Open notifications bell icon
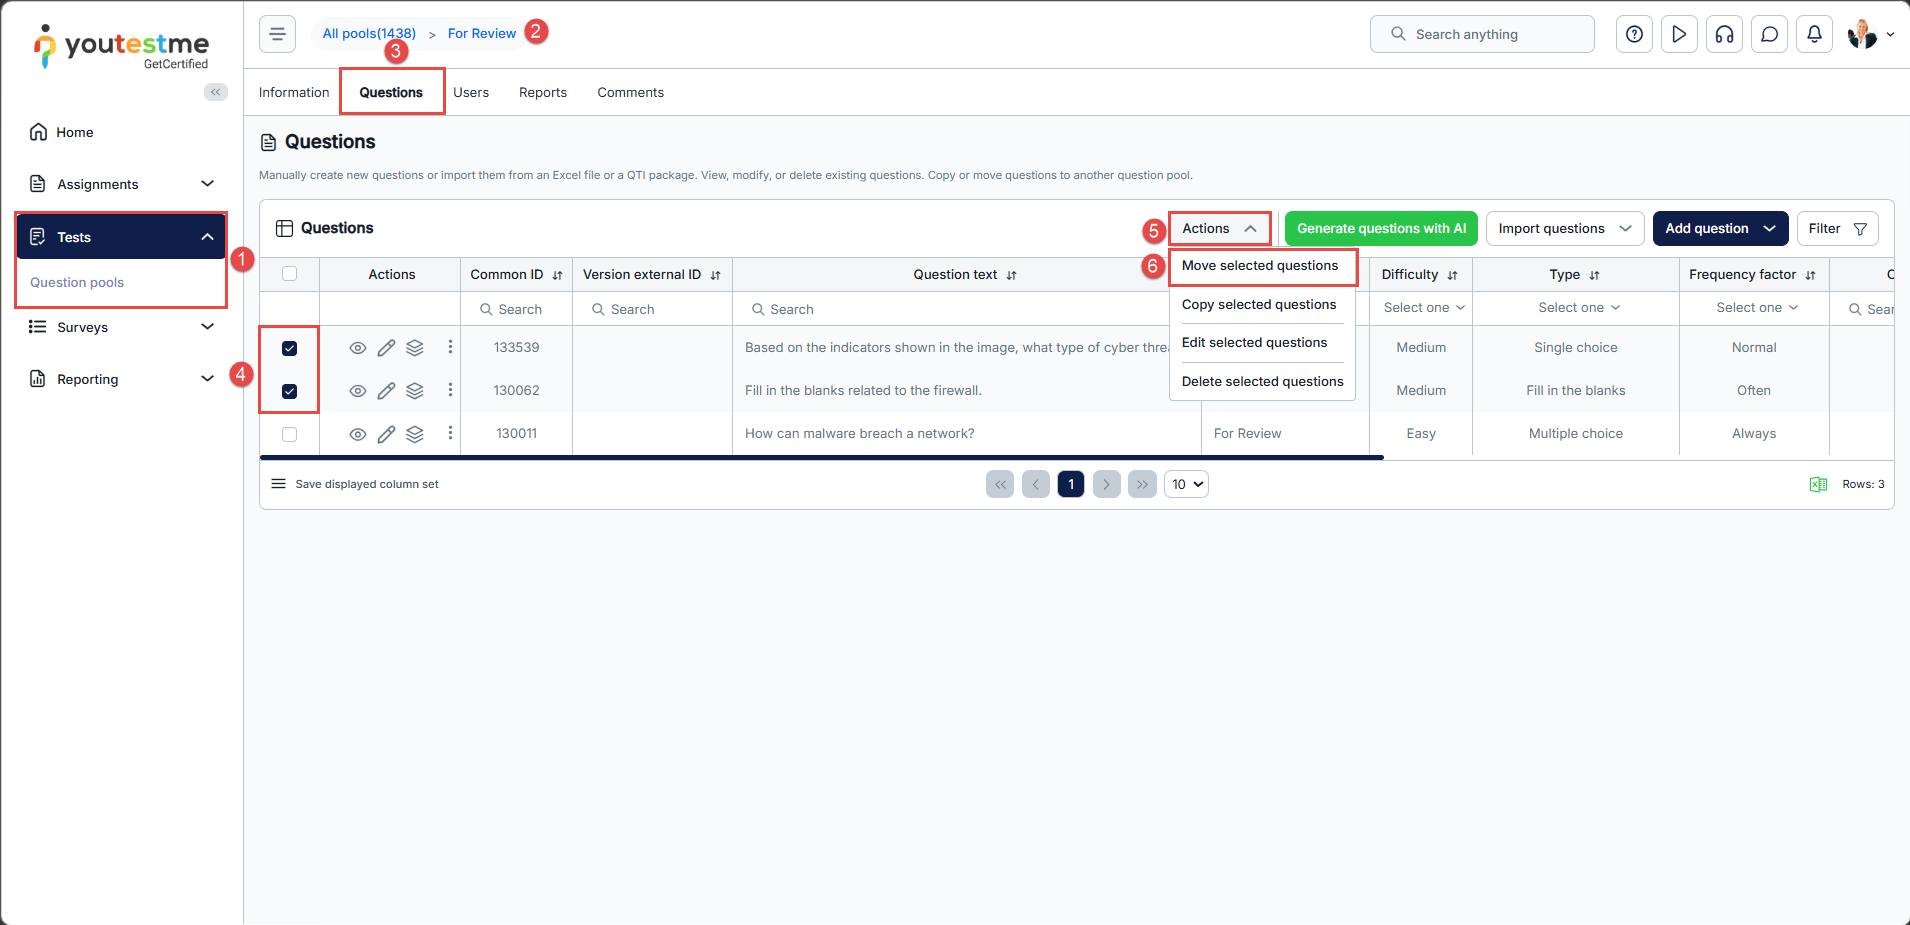The height and width of the screenshot is (925, 1910). point(1814,34)
